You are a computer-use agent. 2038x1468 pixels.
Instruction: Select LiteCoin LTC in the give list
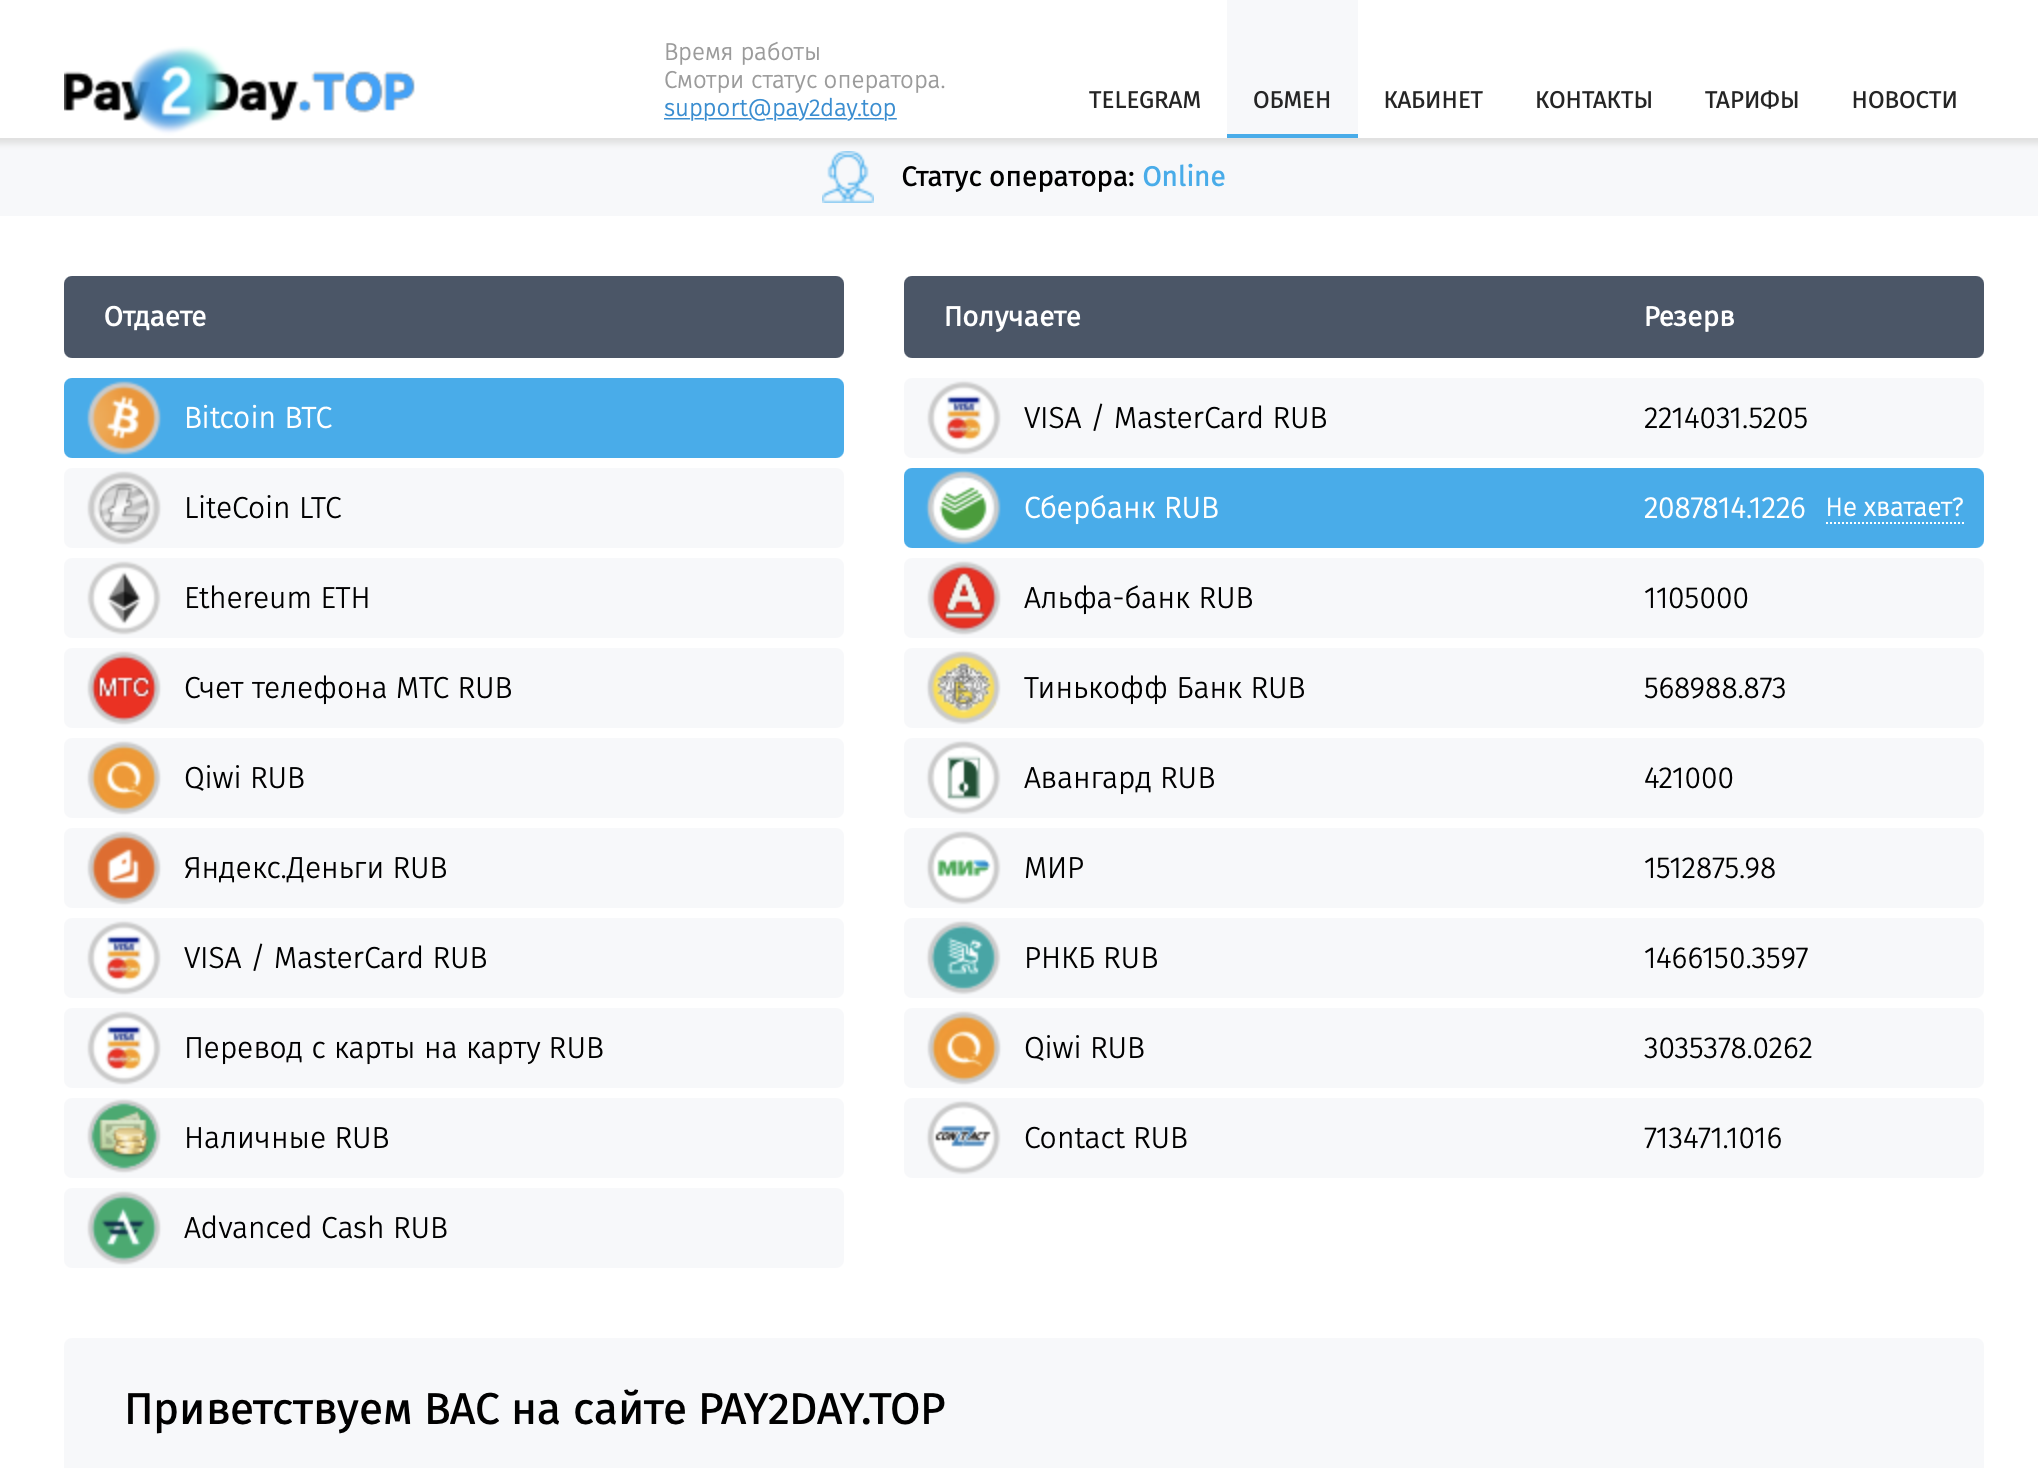coord(454,508)
